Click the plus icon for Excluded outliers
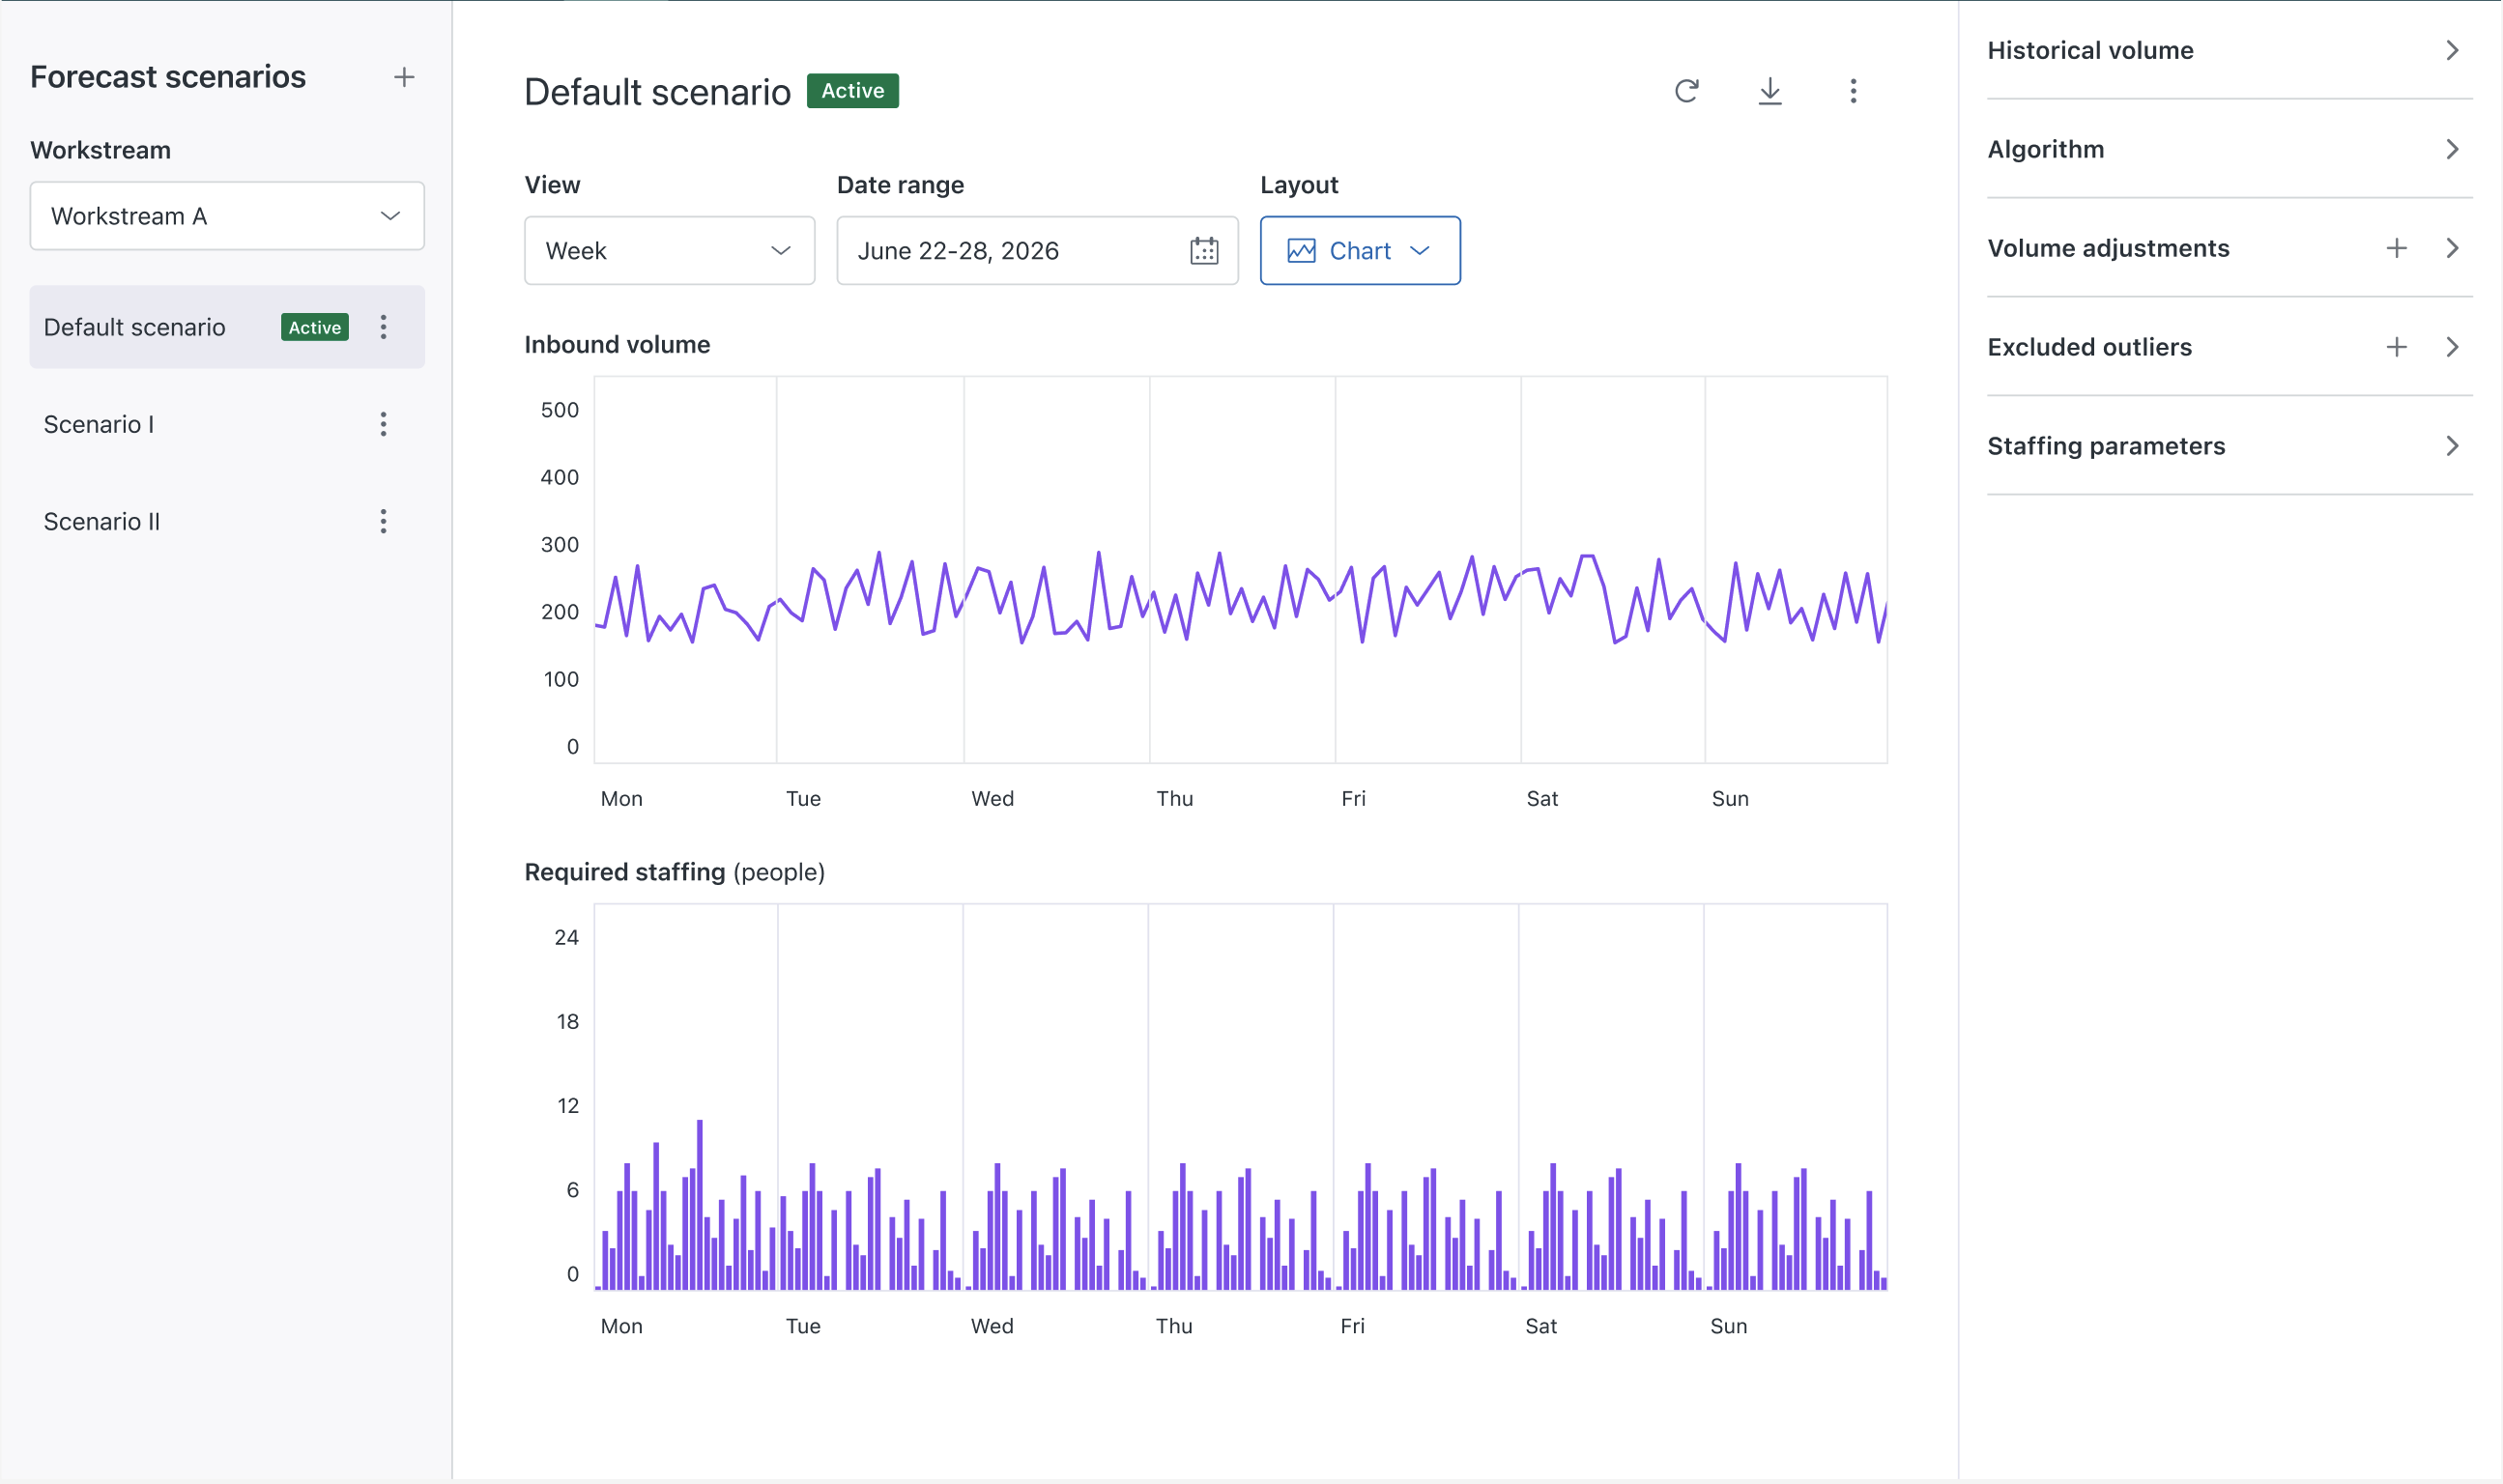 pyautogui.click(x=2396, y=347)
